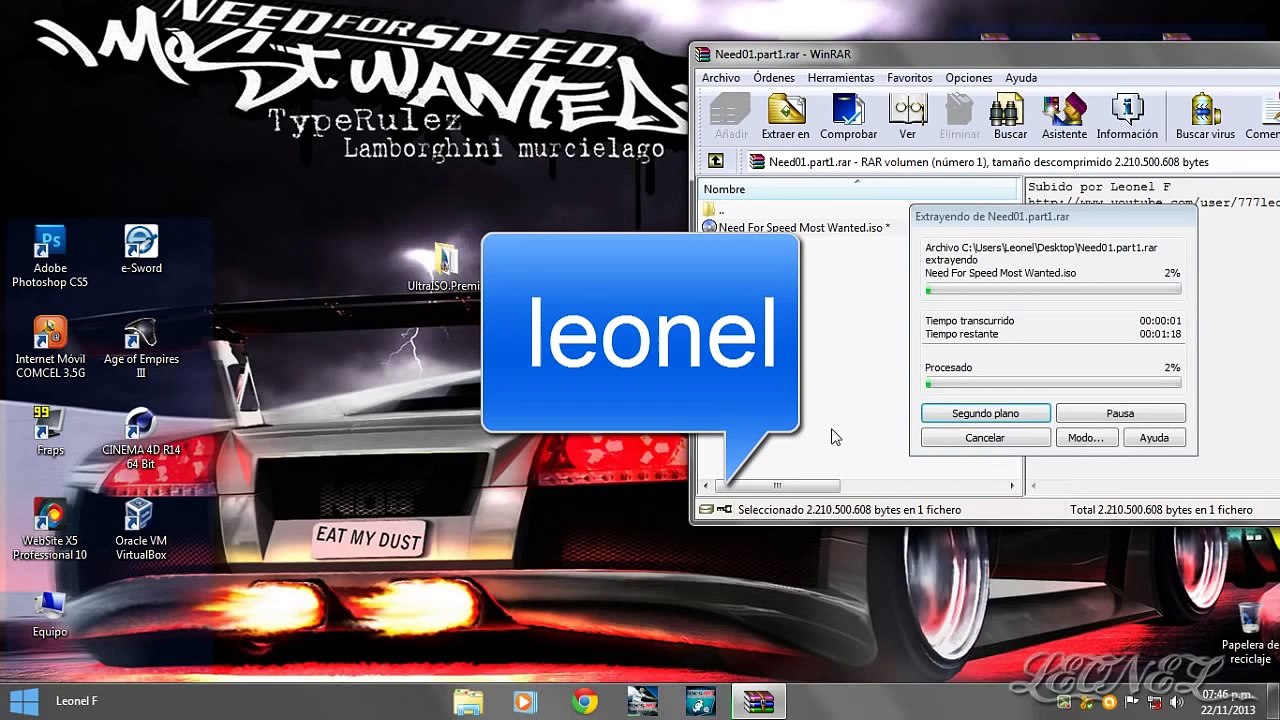This screenshot has height=720, width=1280.
Task: Open e-Sword desktop shortcut
Action: point(141,250)
